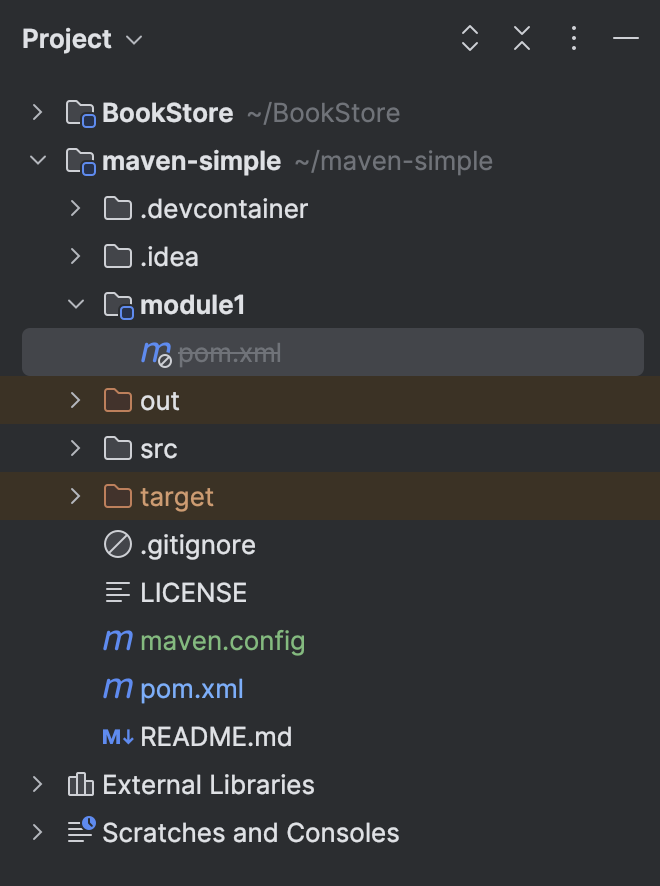Open the Project view dropdown

pyautogui.click(x=134, y=39)
